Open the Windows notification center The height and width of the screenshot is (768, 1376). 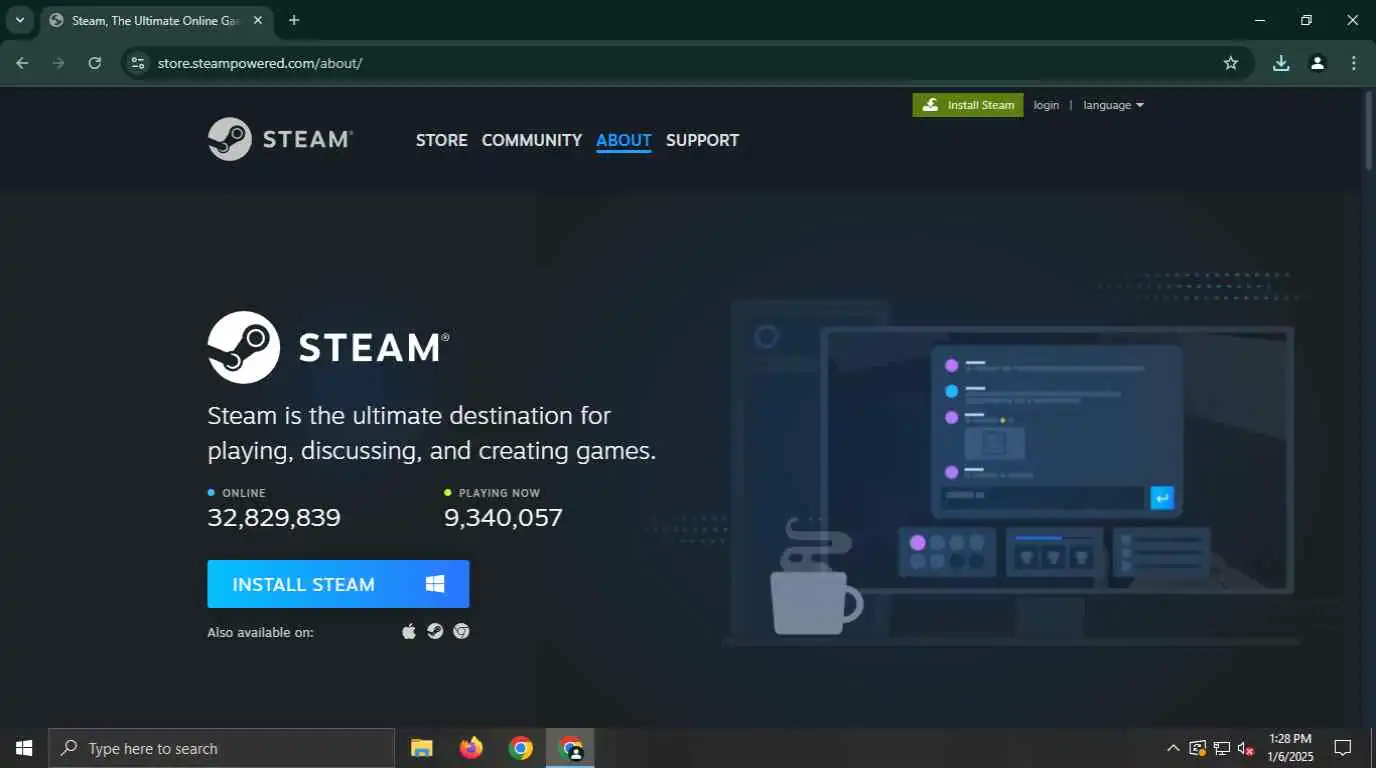1343,748
